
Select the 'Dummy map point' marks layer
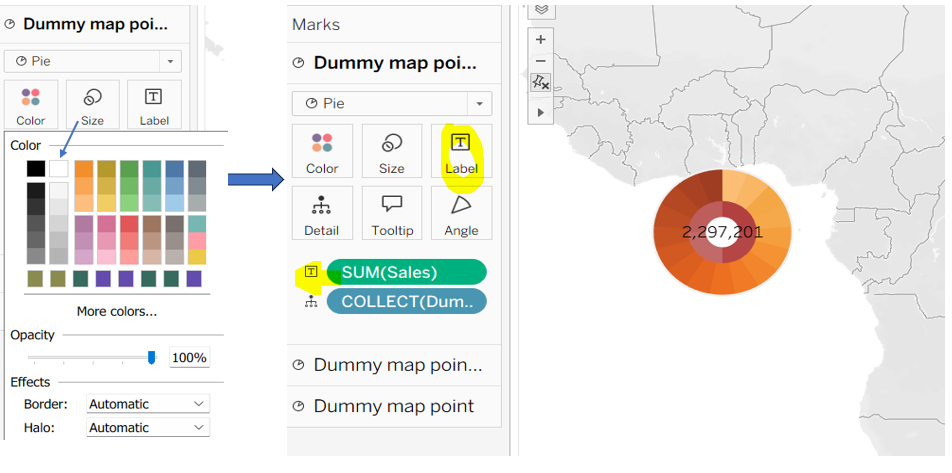coord(393,406)
